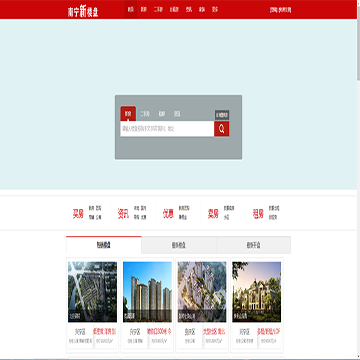This screenshot has width=360, height=360.
Task: Click the red magnifier search button
Action: [221, 129]
